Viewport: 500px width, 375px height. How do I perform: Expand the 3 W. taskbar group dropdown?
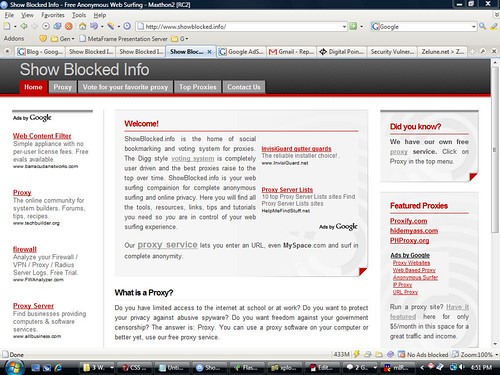(x=112, y=367)
